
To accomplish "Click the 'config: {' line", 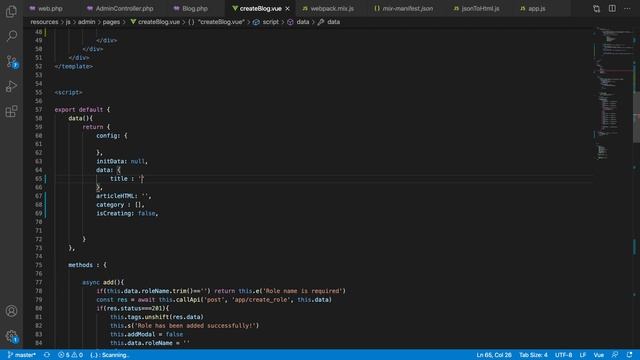I will pyautogui.click(x=112, y=136).
